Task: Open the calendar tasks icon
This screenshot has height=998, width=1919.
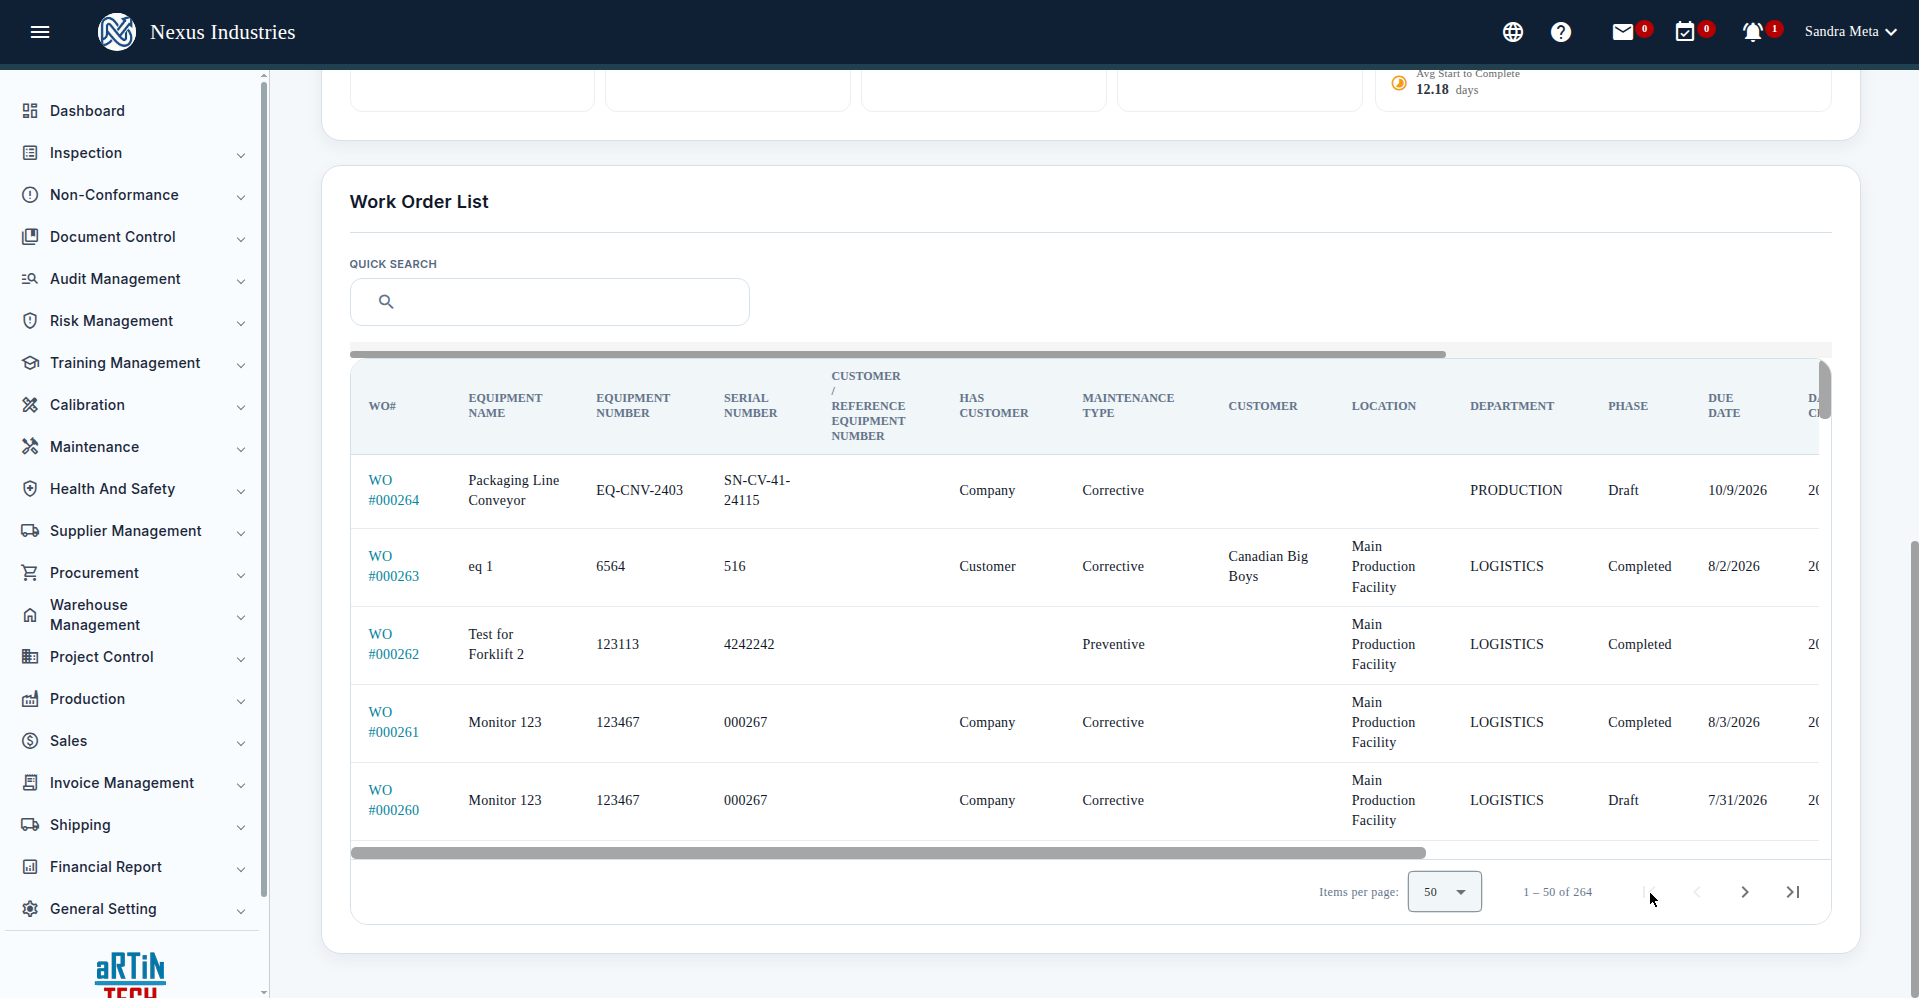Action: click(1685, 32)
